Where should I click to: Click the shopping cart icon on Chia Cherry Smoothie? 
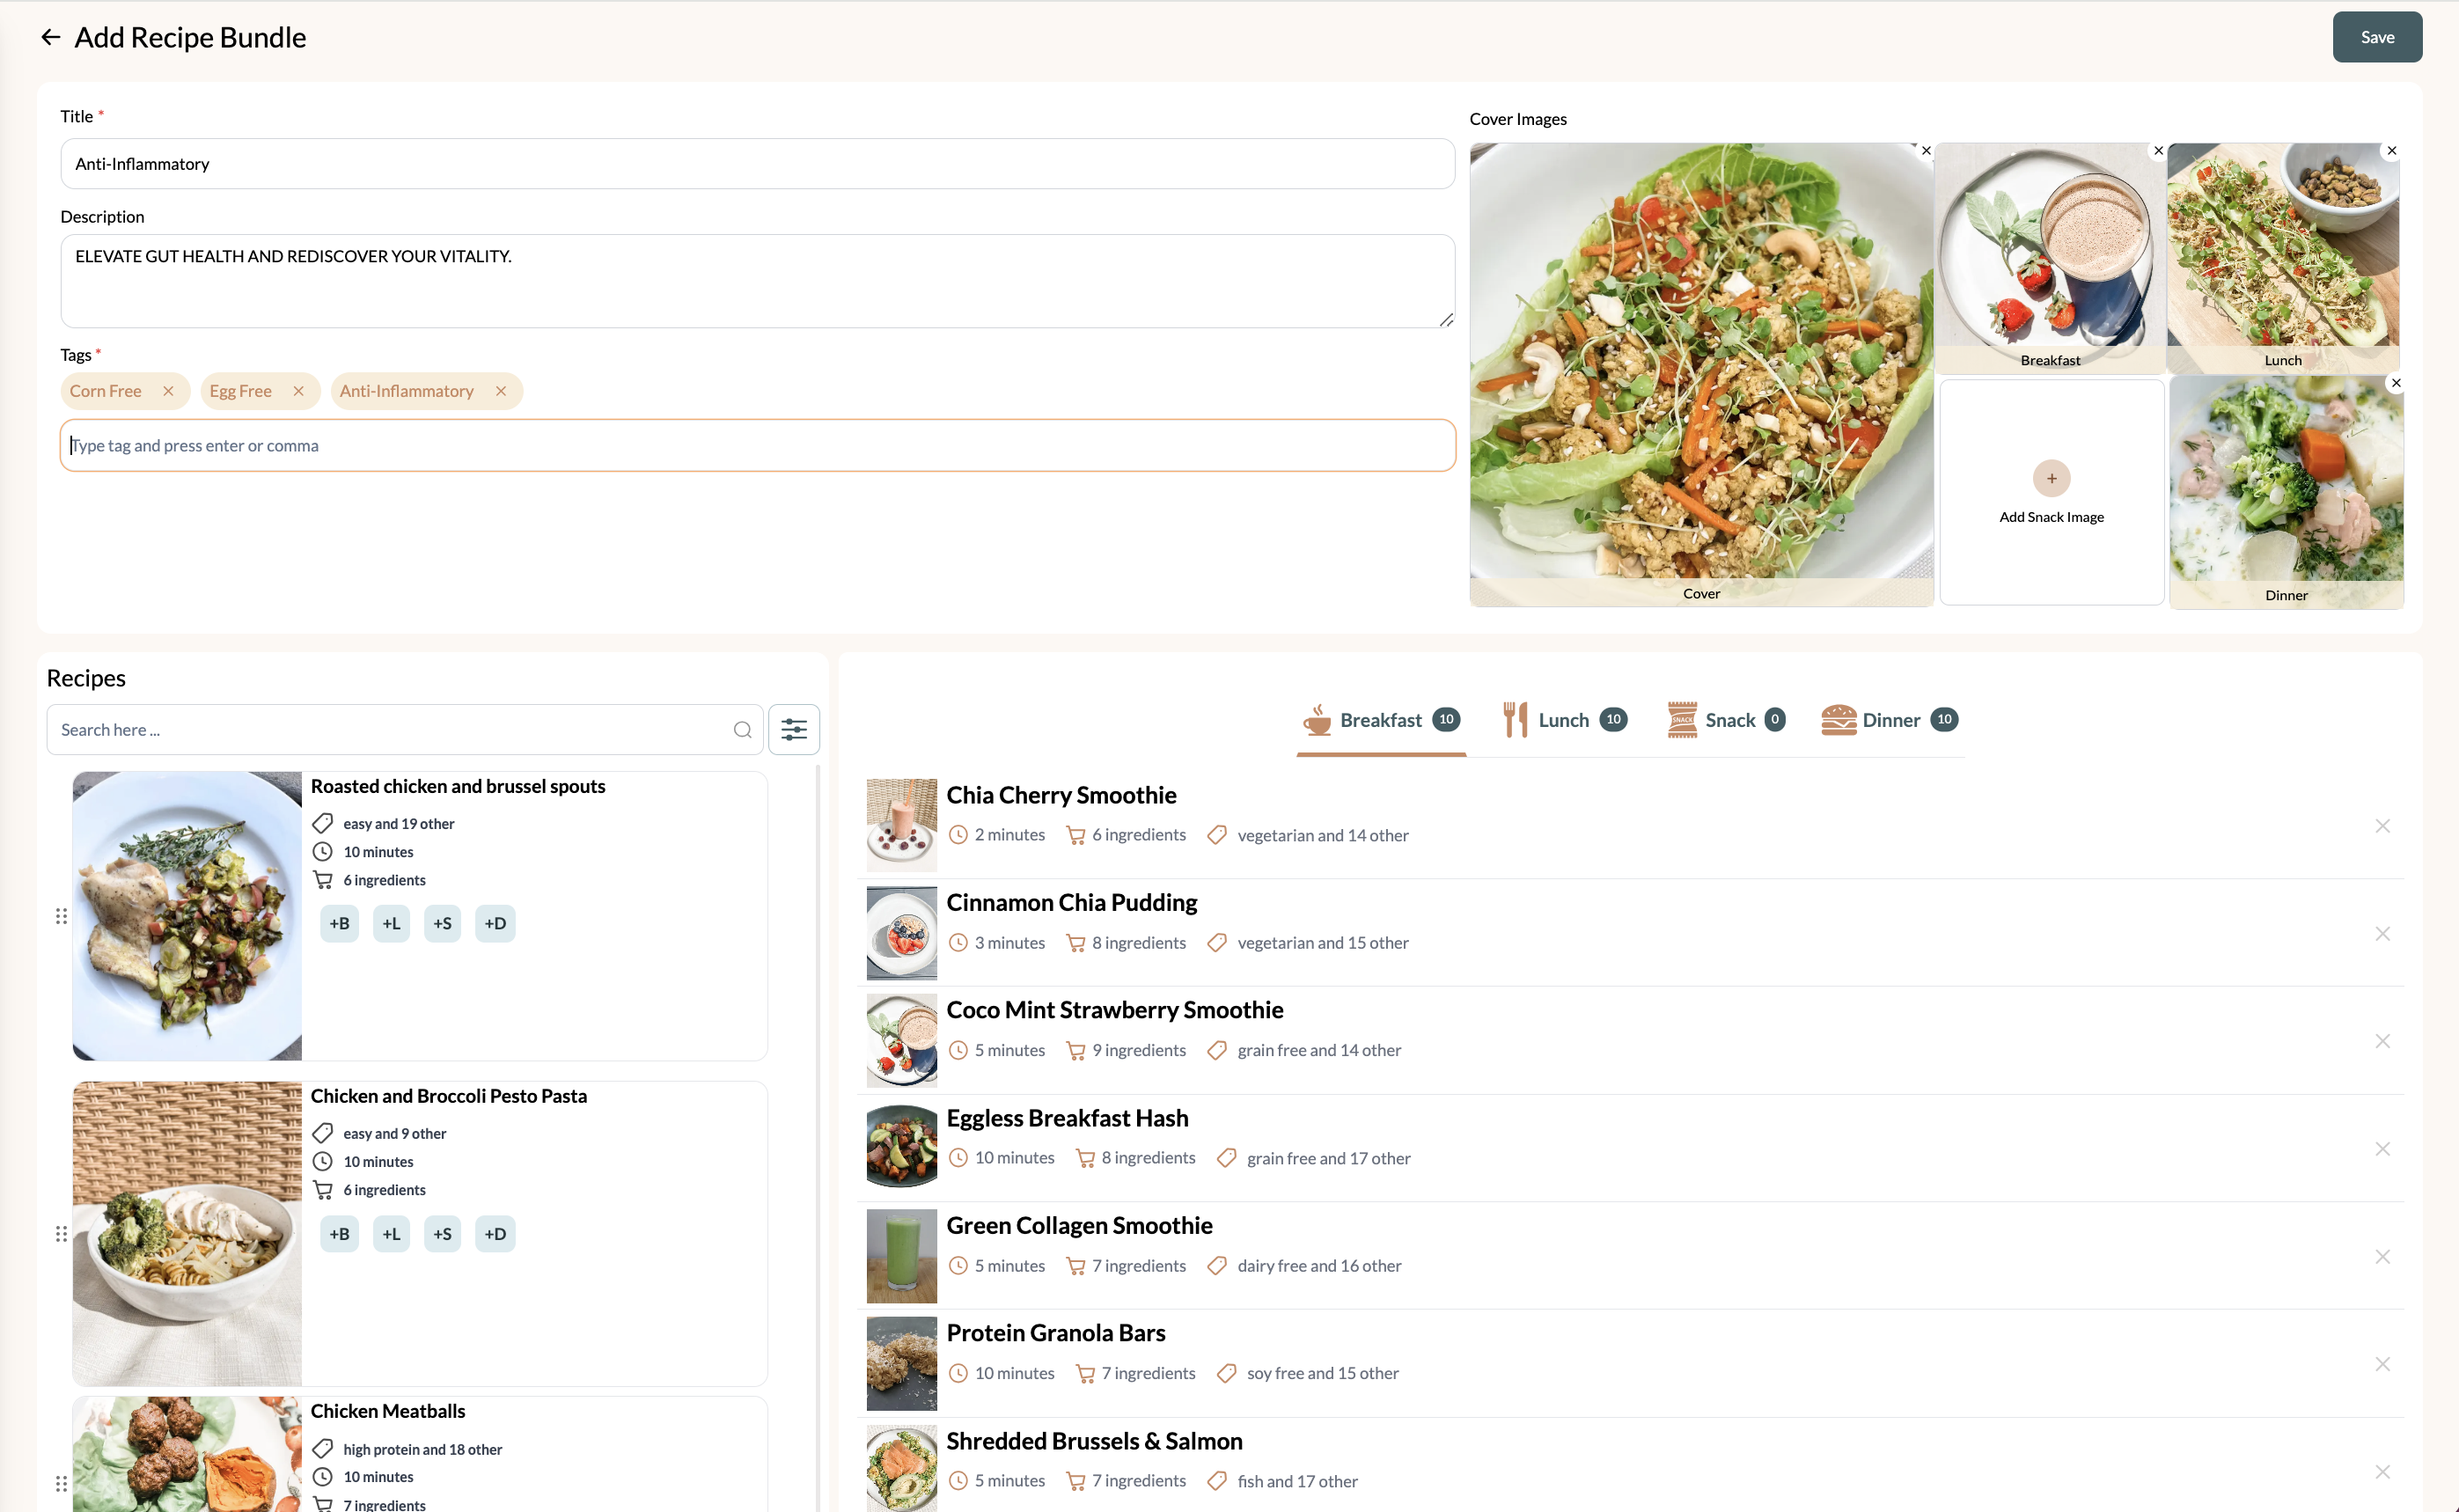pos(1075,834)
